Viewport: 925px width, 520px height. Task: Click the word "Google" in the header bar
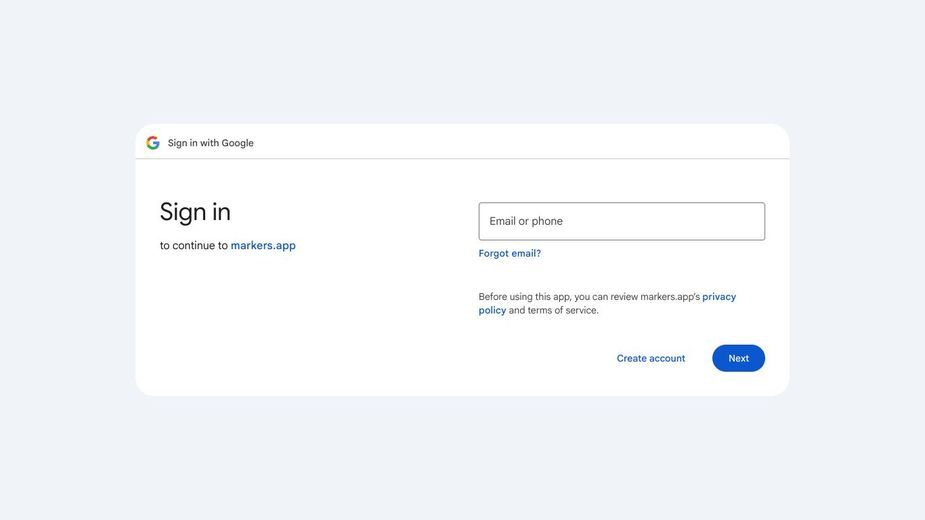pyautogui.click(x=238, y=143)
